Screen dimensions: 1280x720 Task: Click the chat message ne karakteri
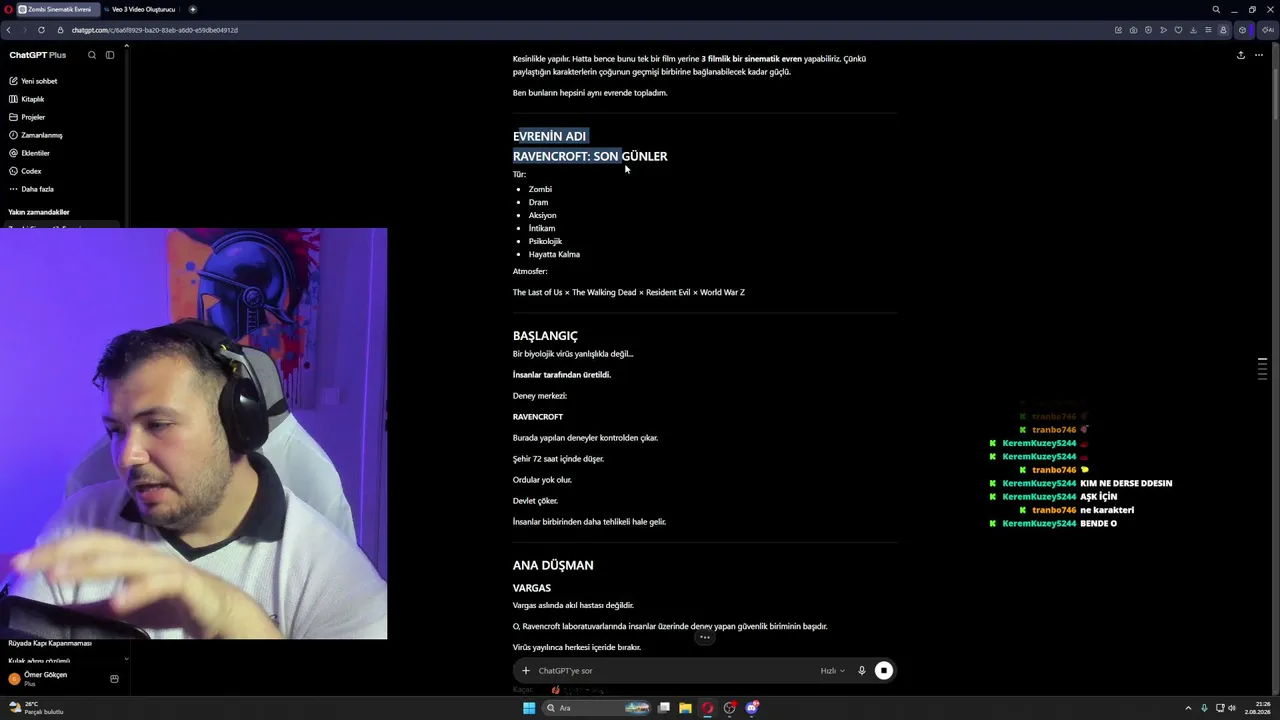point(1107,510)
